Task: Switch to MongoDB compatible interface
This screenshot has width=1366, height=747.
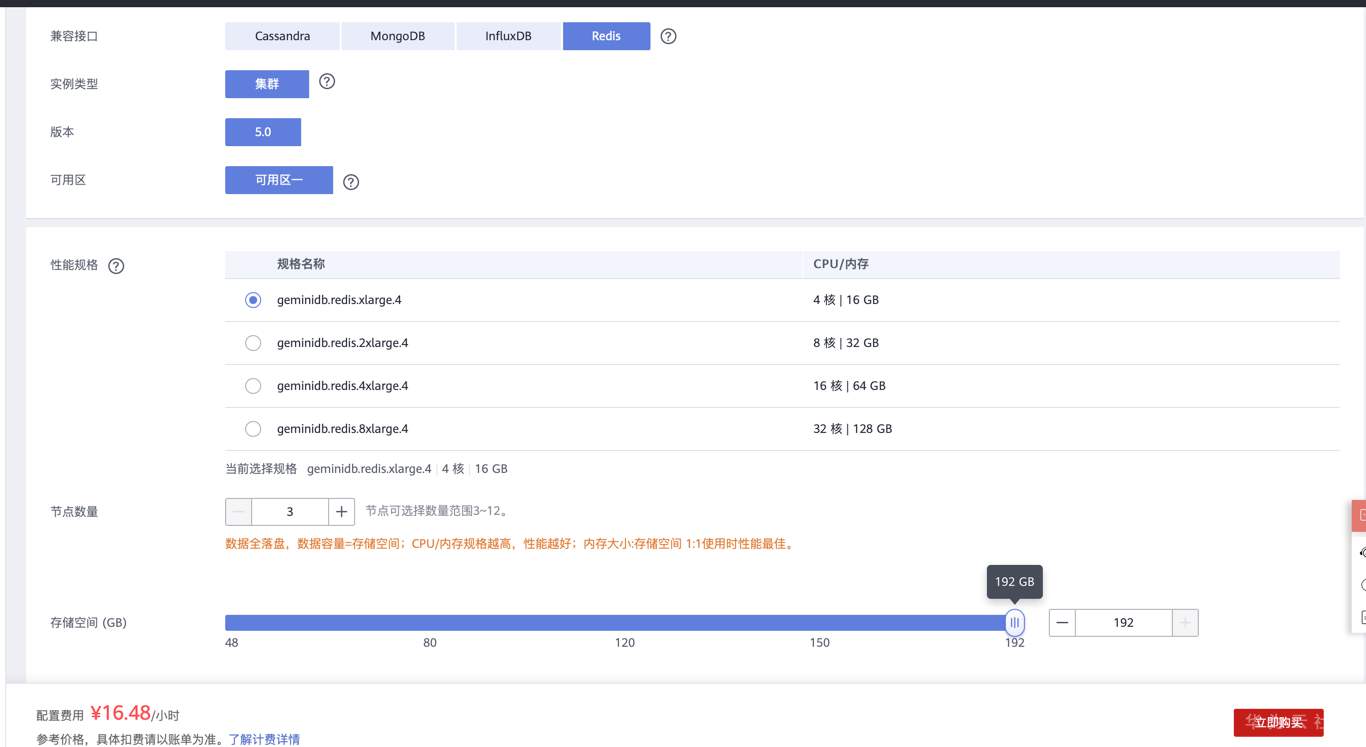Action: pyautogui.click(x=398, y=36)
